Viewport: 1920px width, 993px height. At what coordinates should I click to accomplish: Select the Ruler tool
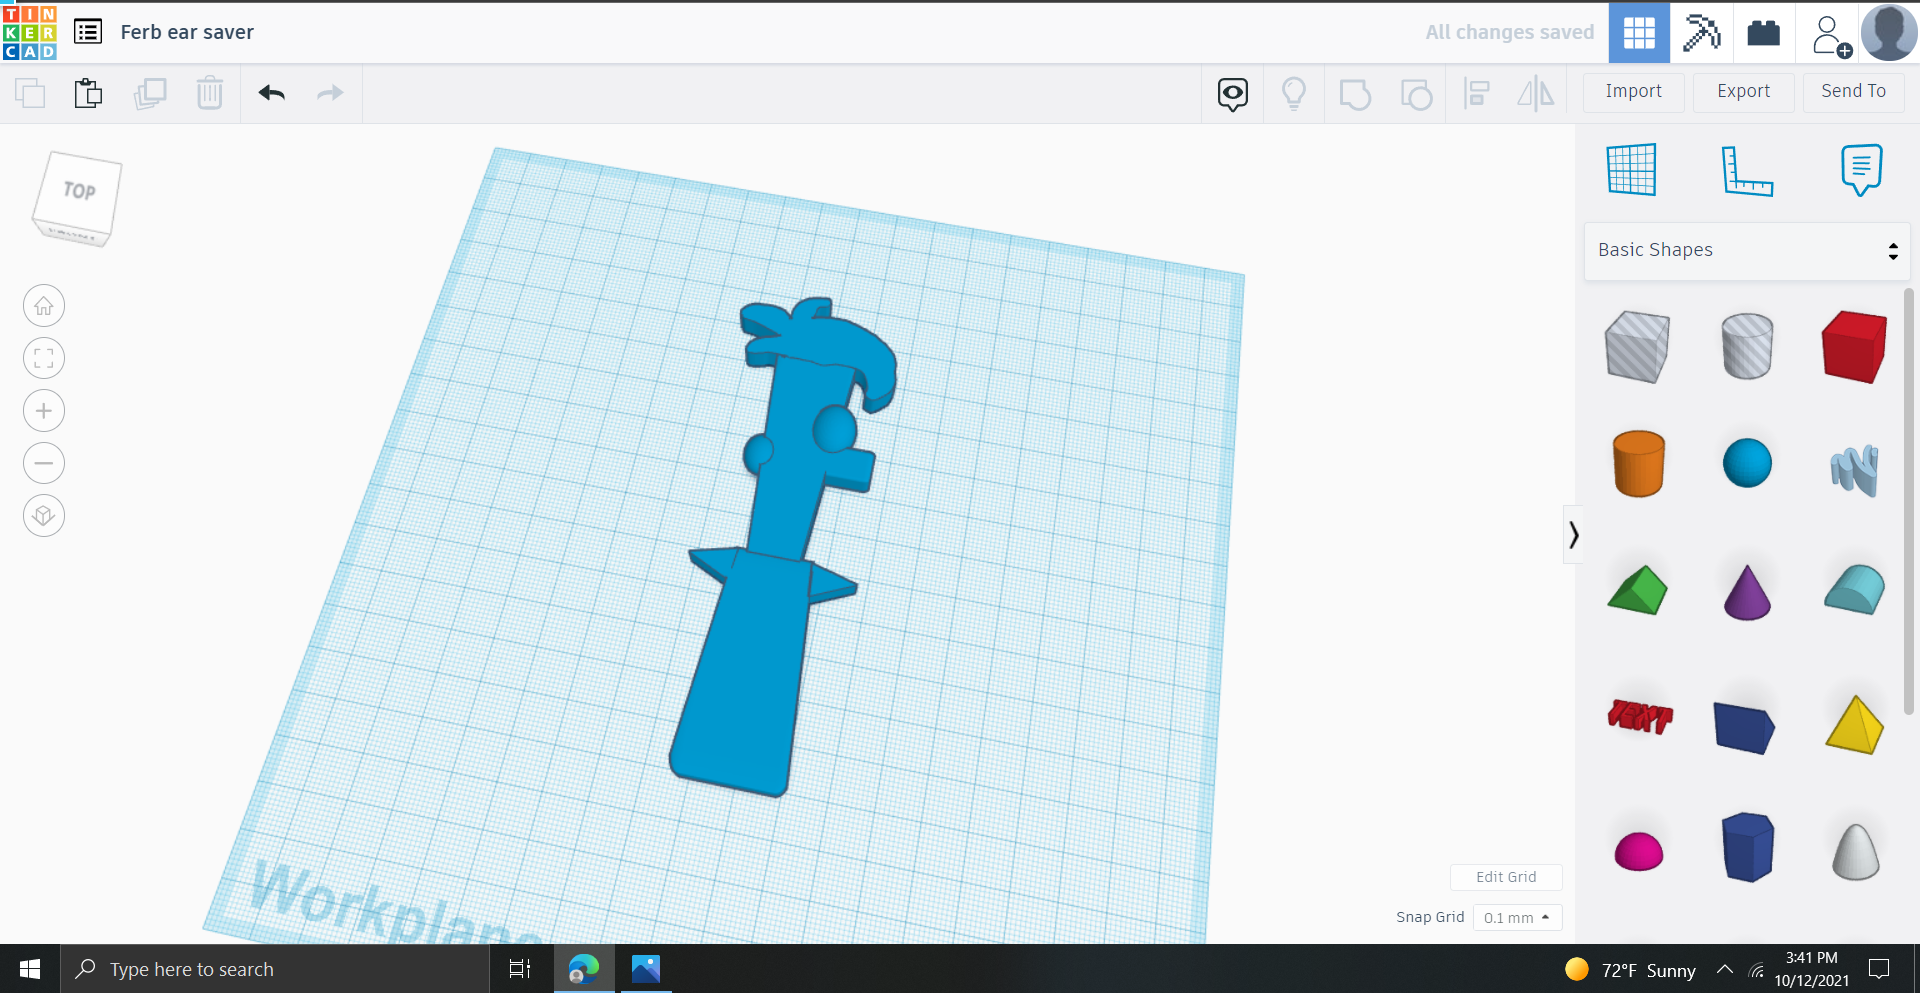click(1748, 170)
